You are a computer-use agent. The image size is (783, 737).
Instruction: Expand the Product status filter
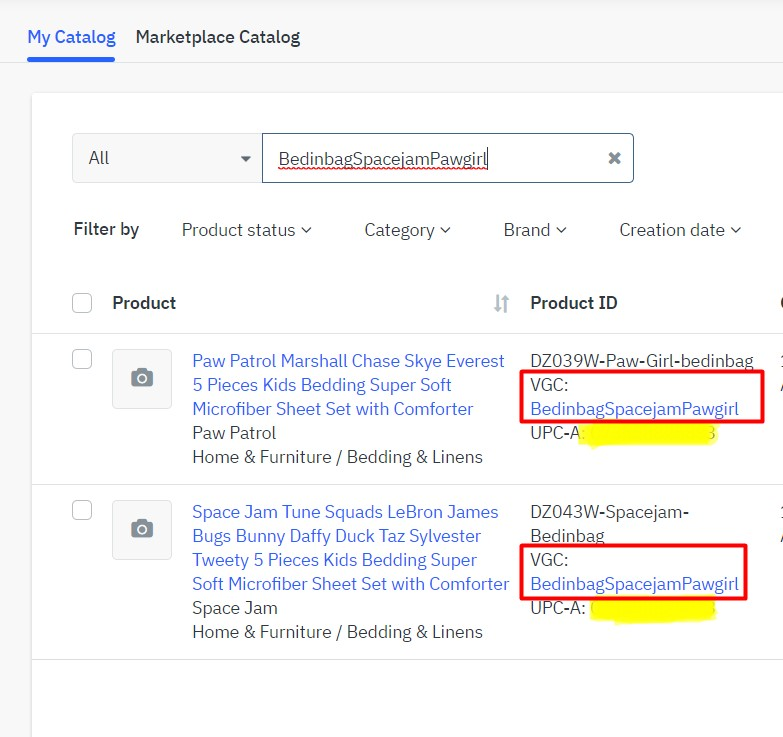tap(247, 230)
